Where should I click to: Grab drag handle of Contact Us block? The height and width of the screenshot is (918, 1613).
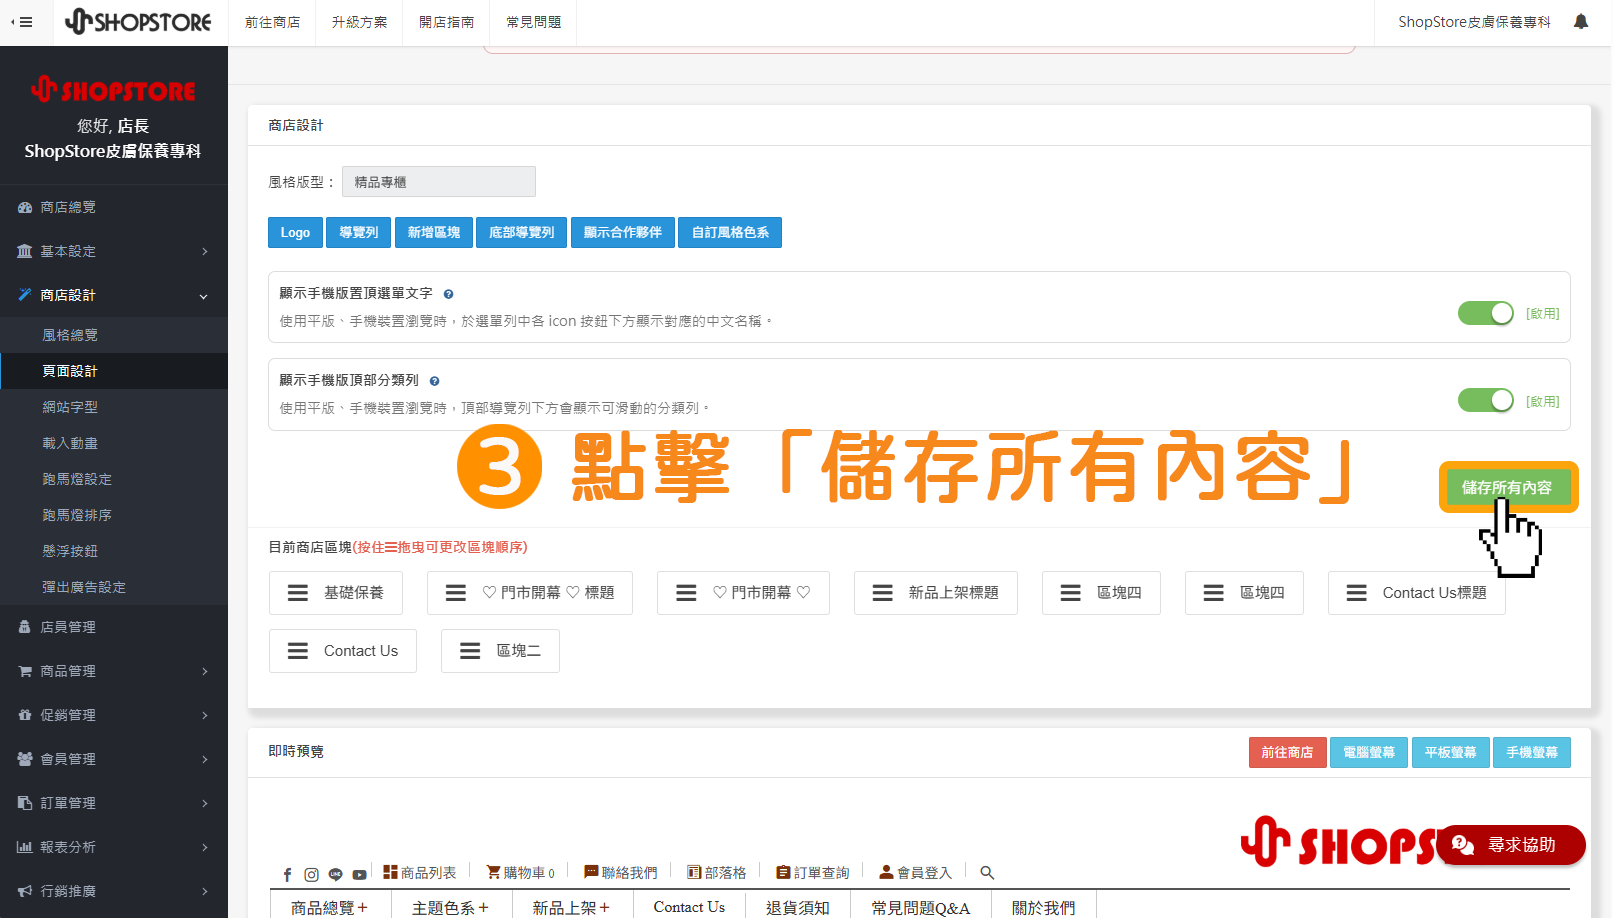click(x=298, y=651)
